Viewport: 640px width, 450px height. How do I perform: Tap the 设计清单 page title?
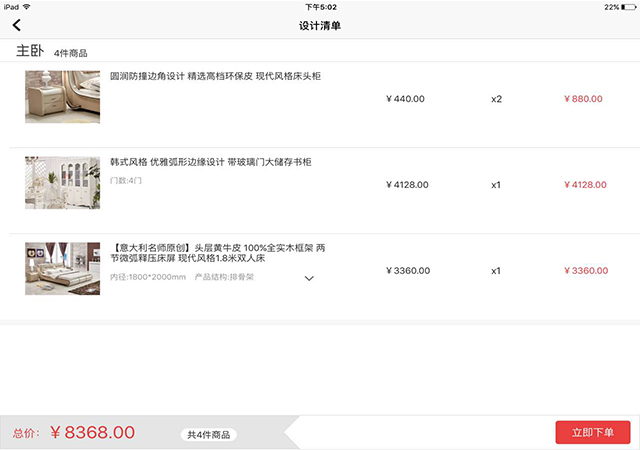point(320,26)
